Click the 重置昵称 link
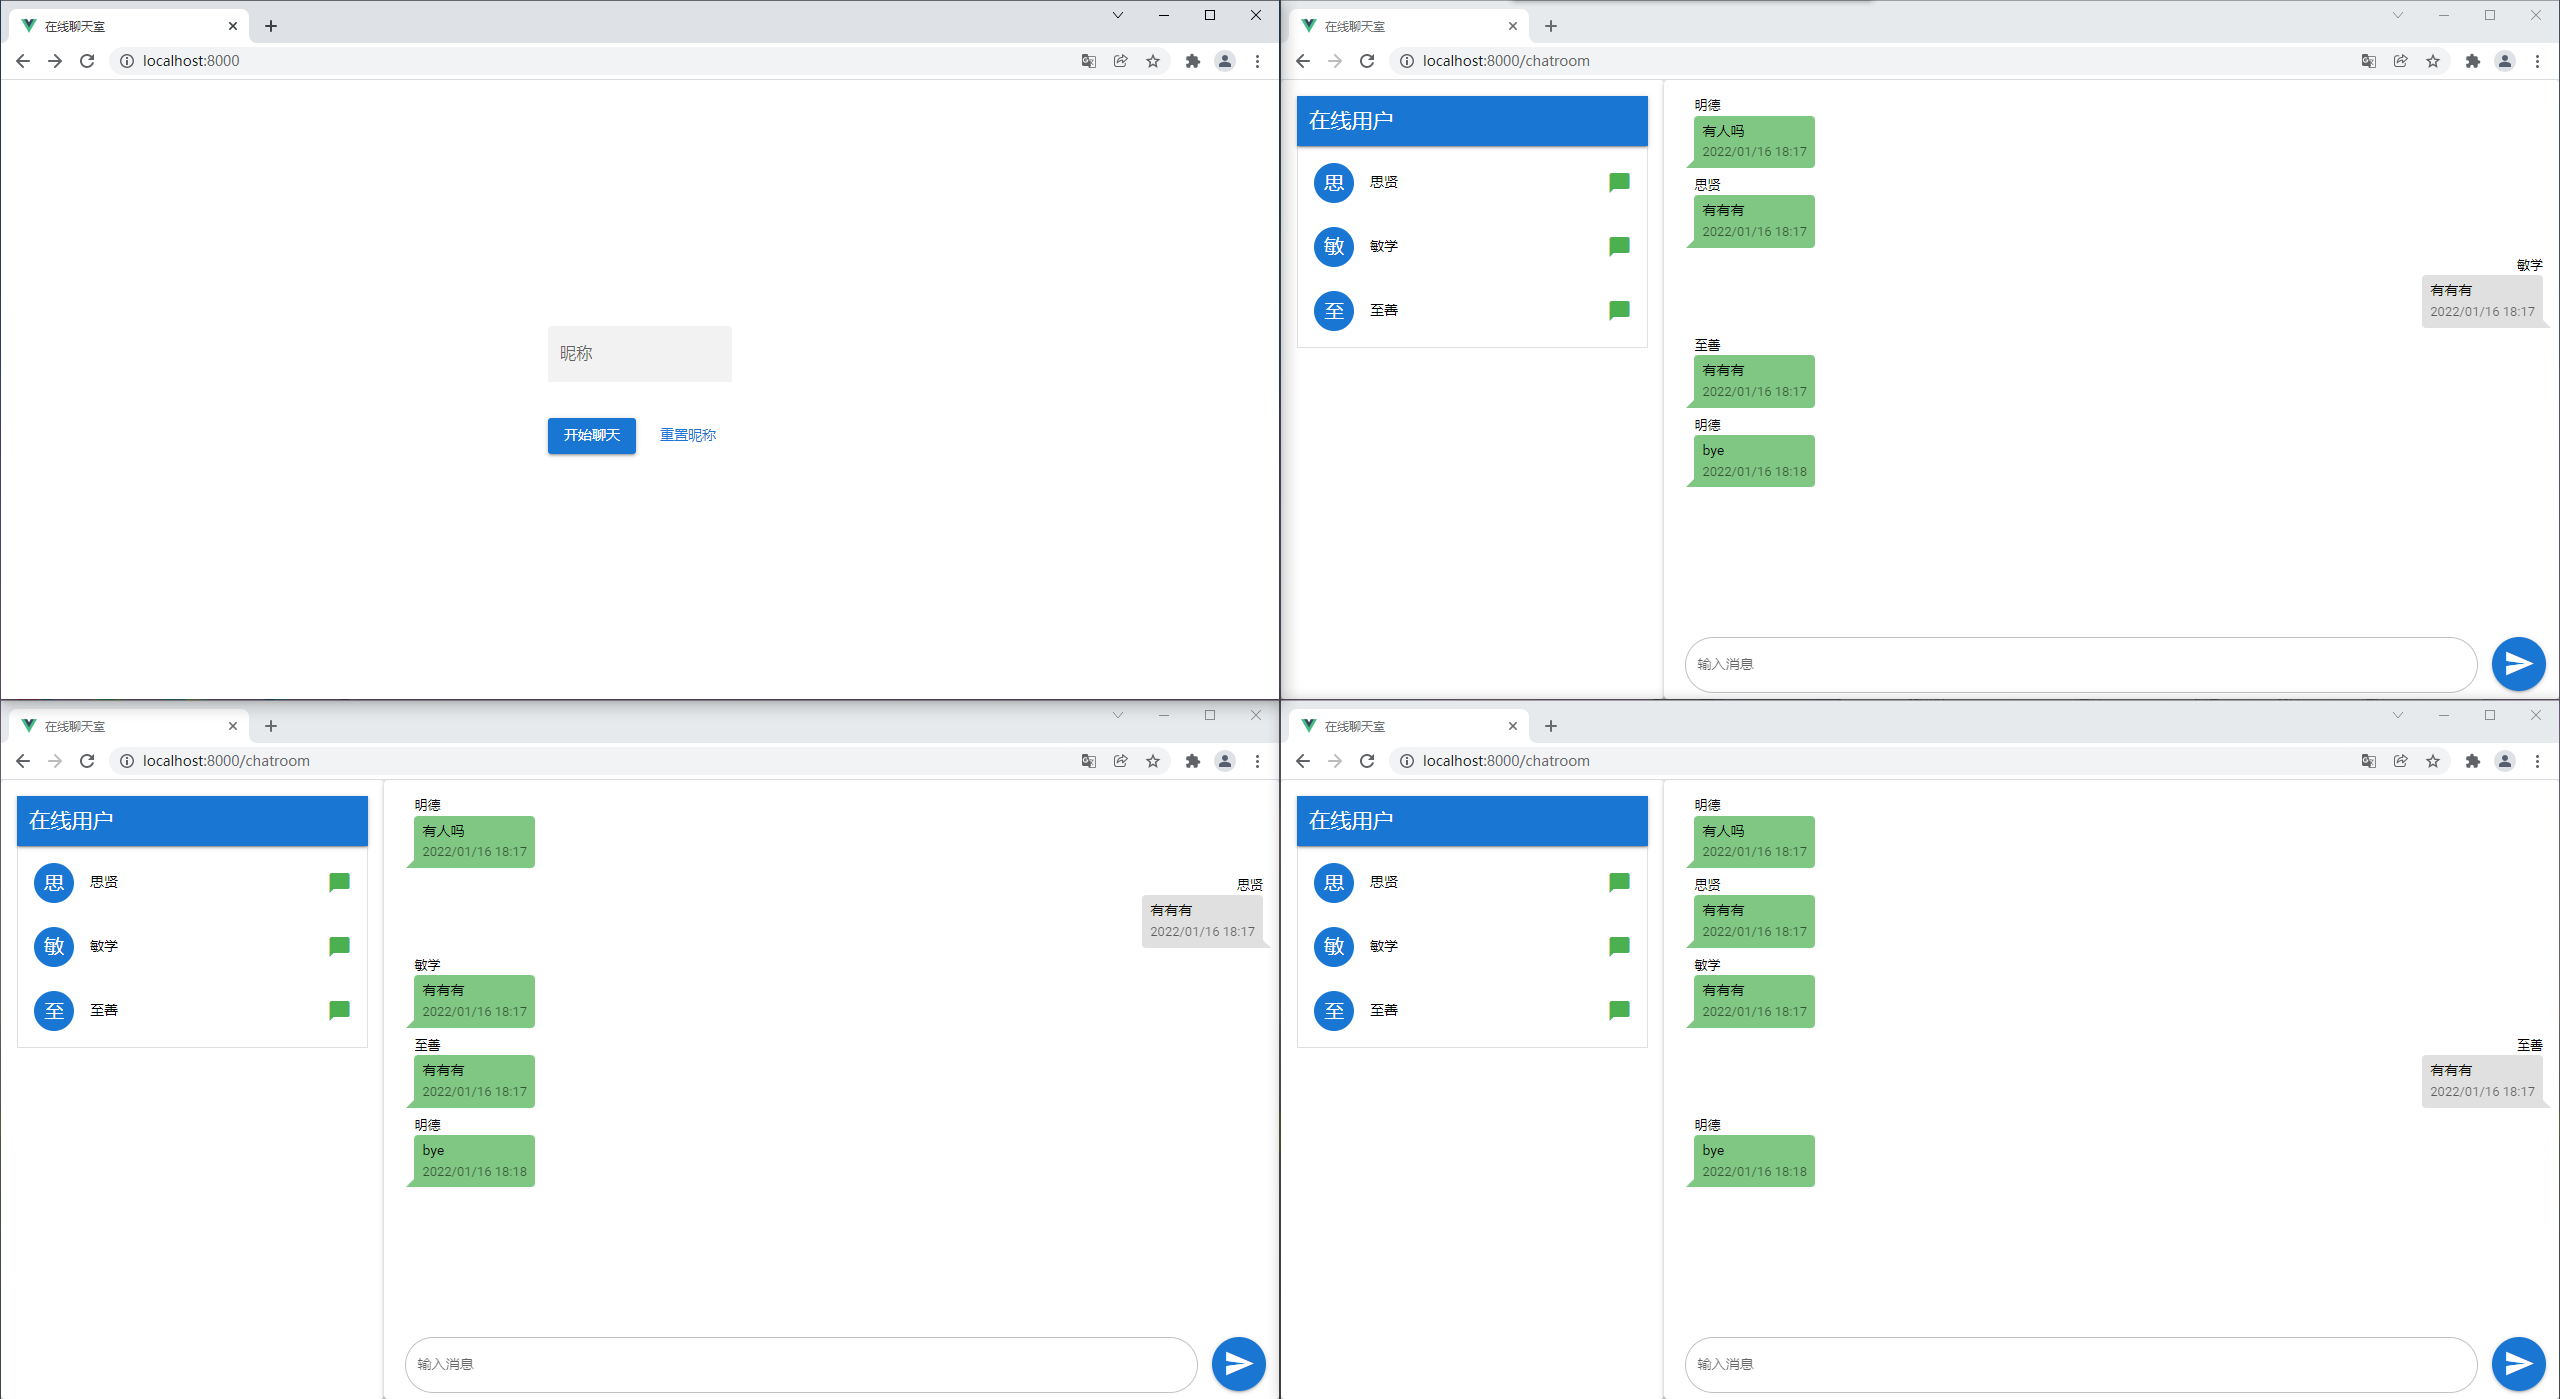 [688, 435]
